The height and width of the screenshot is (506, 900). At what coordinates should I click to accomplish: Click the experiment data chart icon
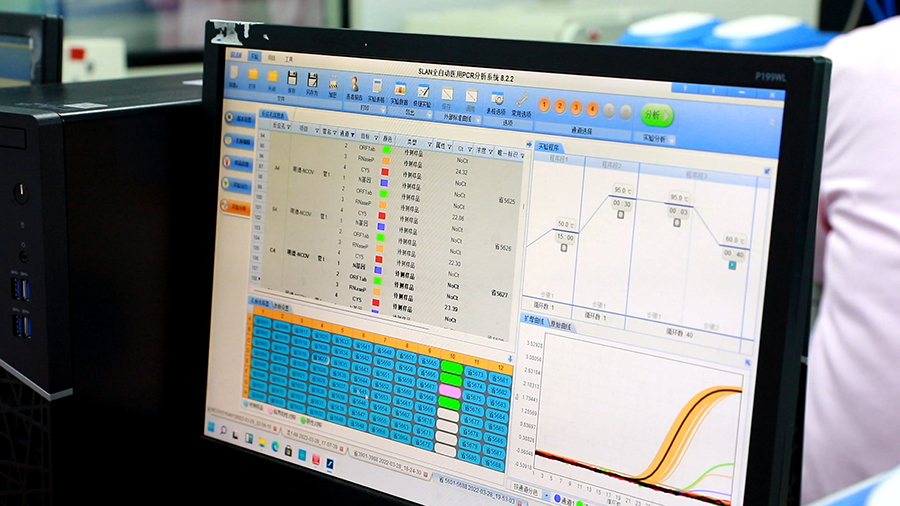point(399,88)
